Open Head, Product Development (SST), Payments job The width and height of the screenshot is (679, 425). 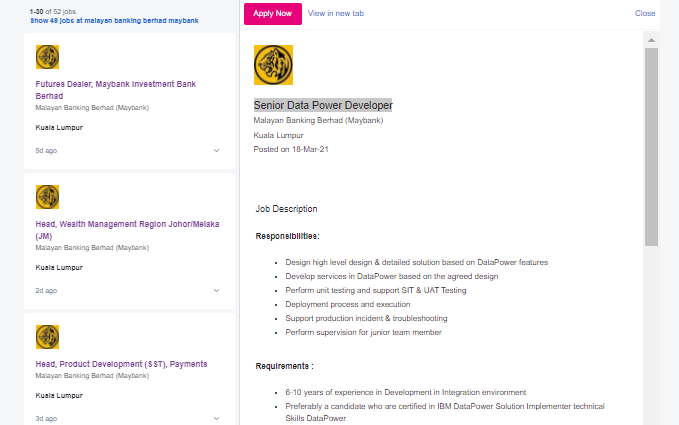pos(121,364)
